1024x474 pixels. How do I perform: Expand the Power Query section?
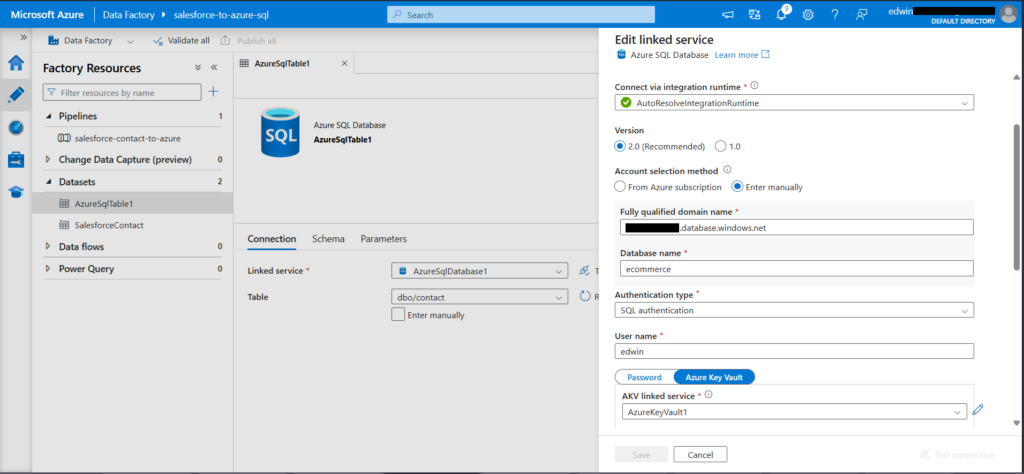pyautogui.click(x=47, y=268)
